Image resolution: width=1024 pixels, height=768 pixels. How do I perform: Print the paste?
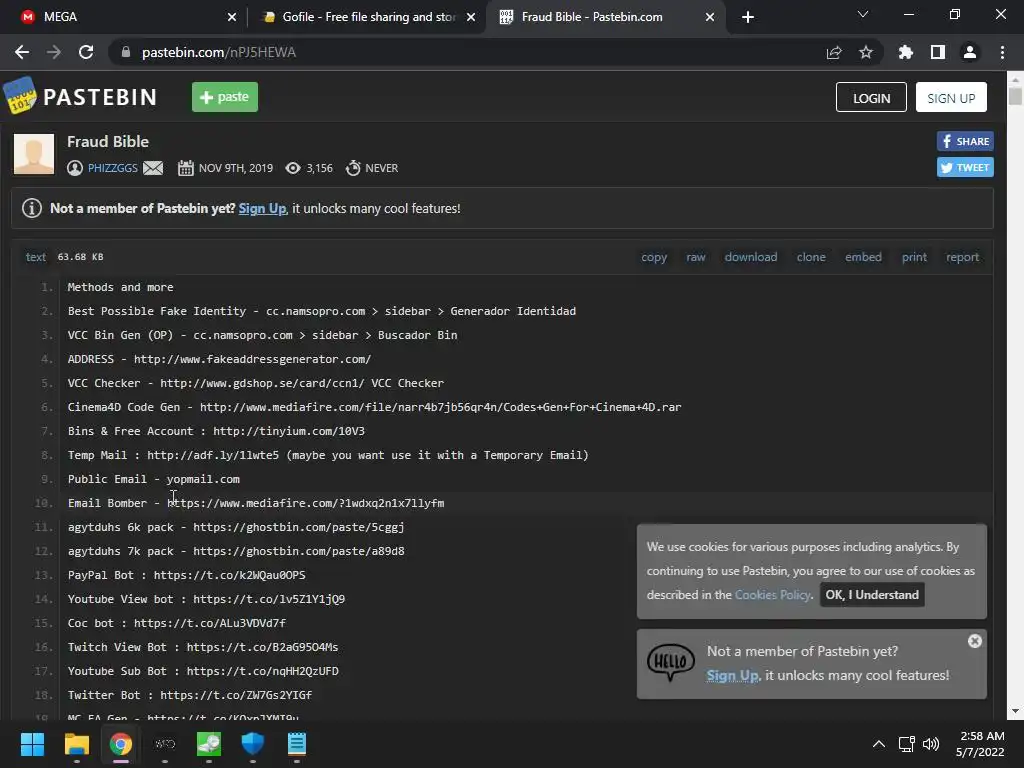(914, 257)
